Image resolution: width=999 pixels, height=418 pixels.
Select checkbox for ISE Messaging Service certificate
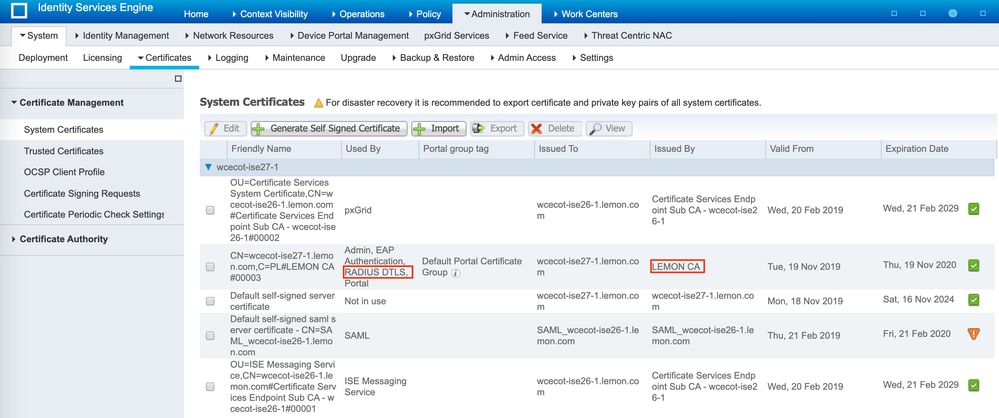tap(210, 387)
